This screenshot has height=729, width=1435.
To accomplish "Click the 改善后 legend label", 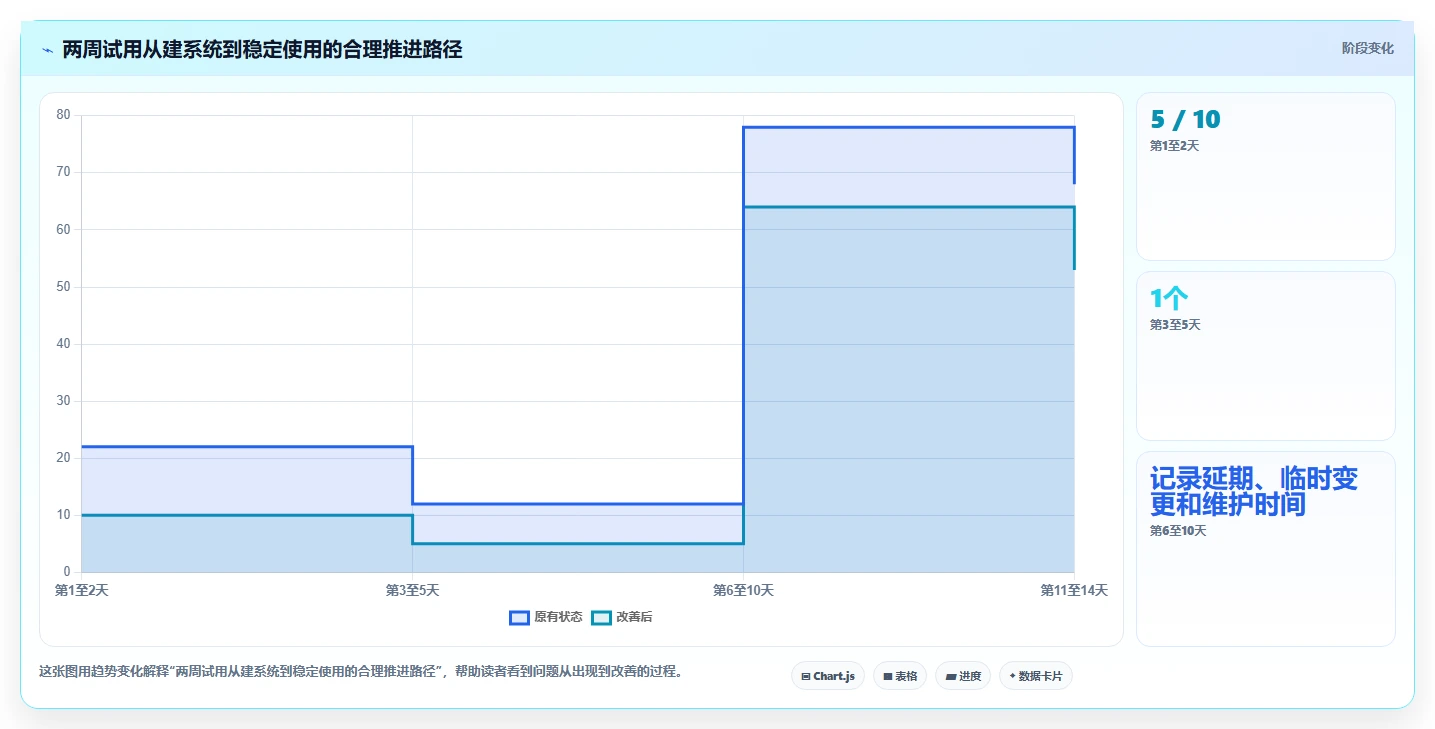I will [x=634, y=618].
